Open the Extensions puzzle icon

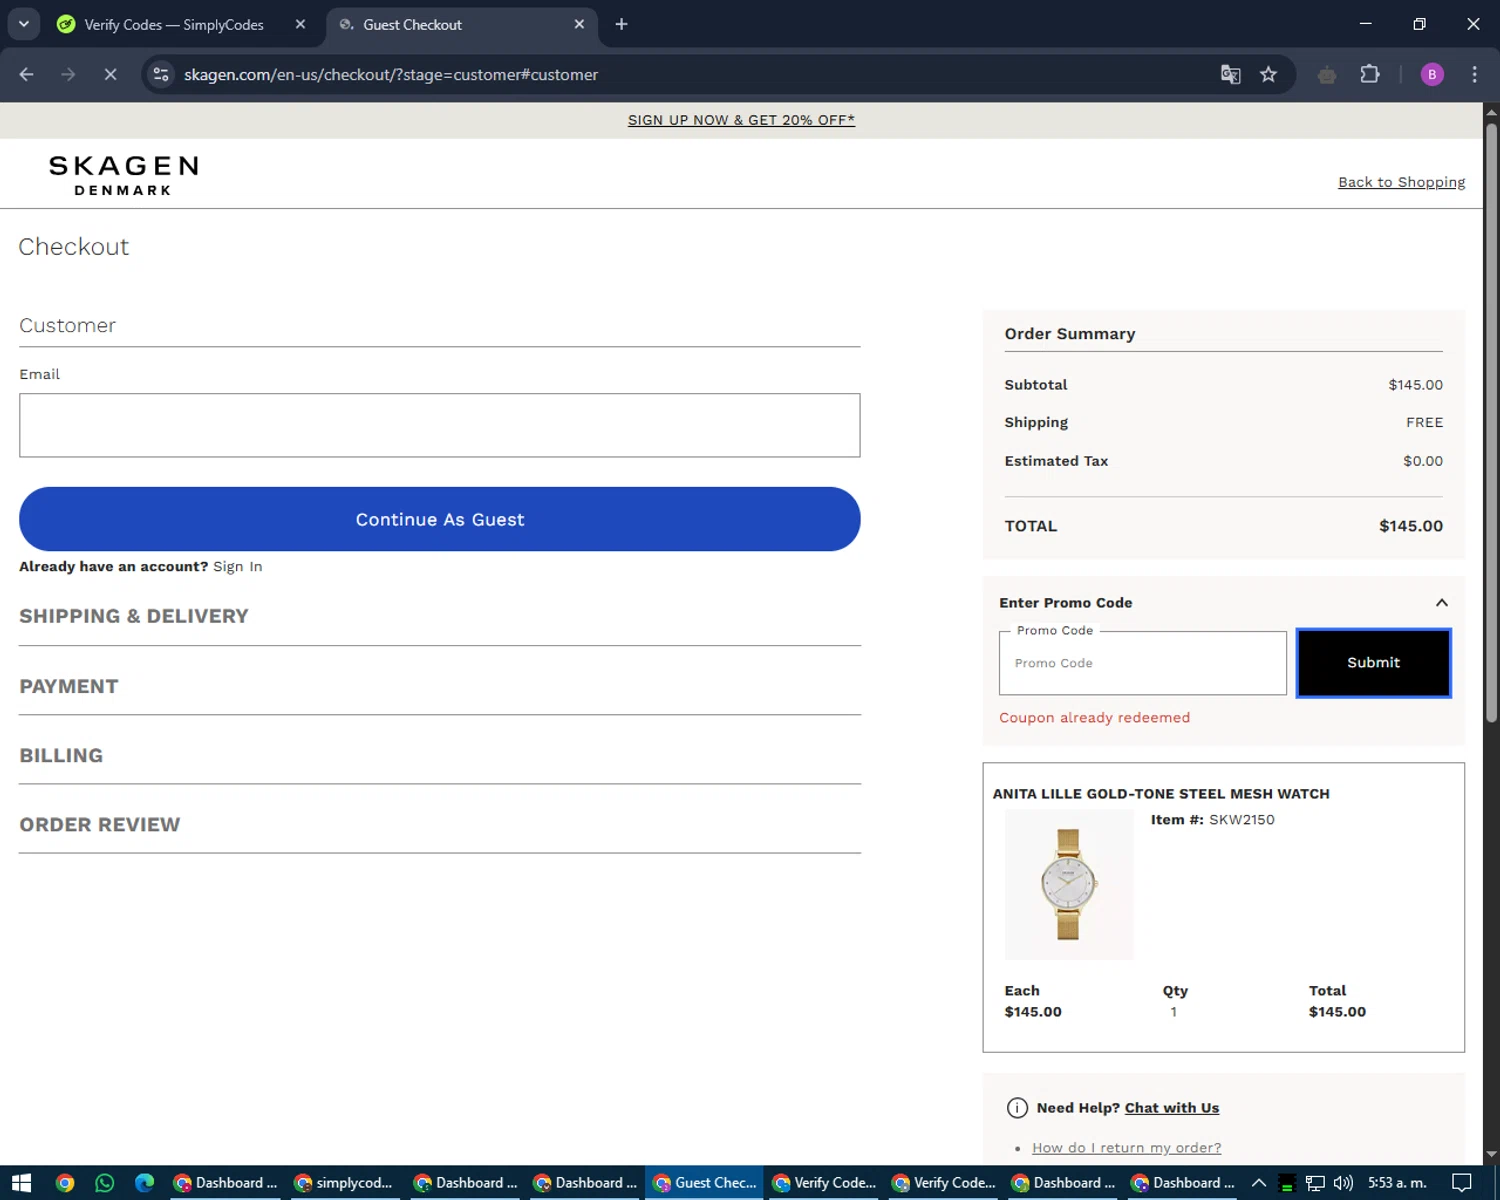pos(1370,75)
